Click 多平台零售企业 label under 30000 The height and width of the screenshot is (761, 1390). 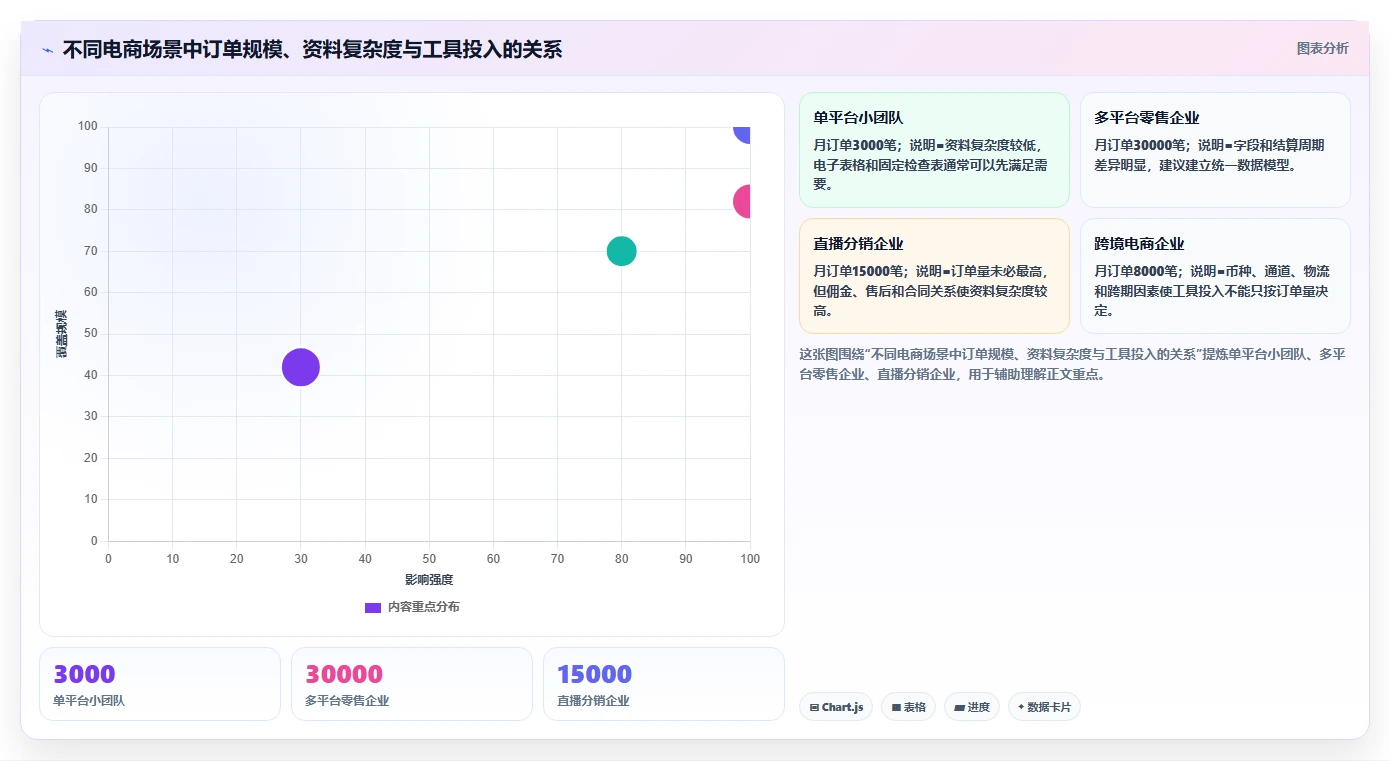(347, 701)
